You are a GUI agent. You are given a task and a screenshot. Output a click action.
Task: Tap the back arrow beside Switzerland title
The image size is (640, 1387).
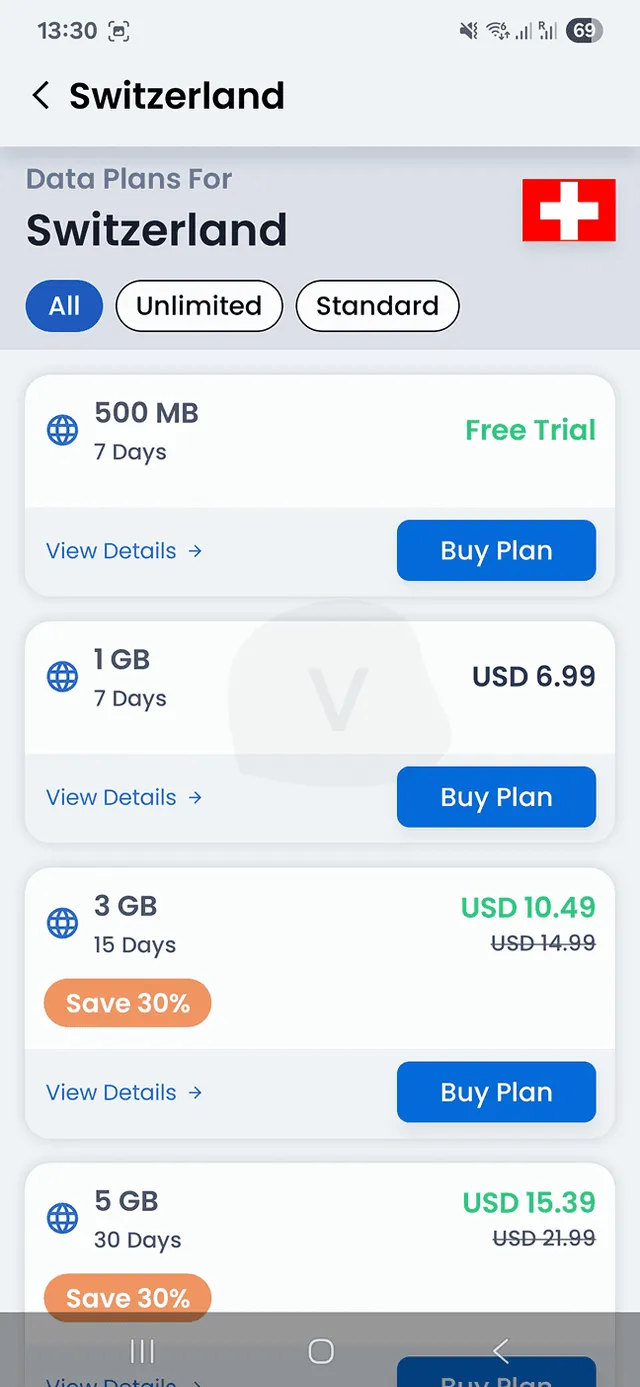[40, 96]
